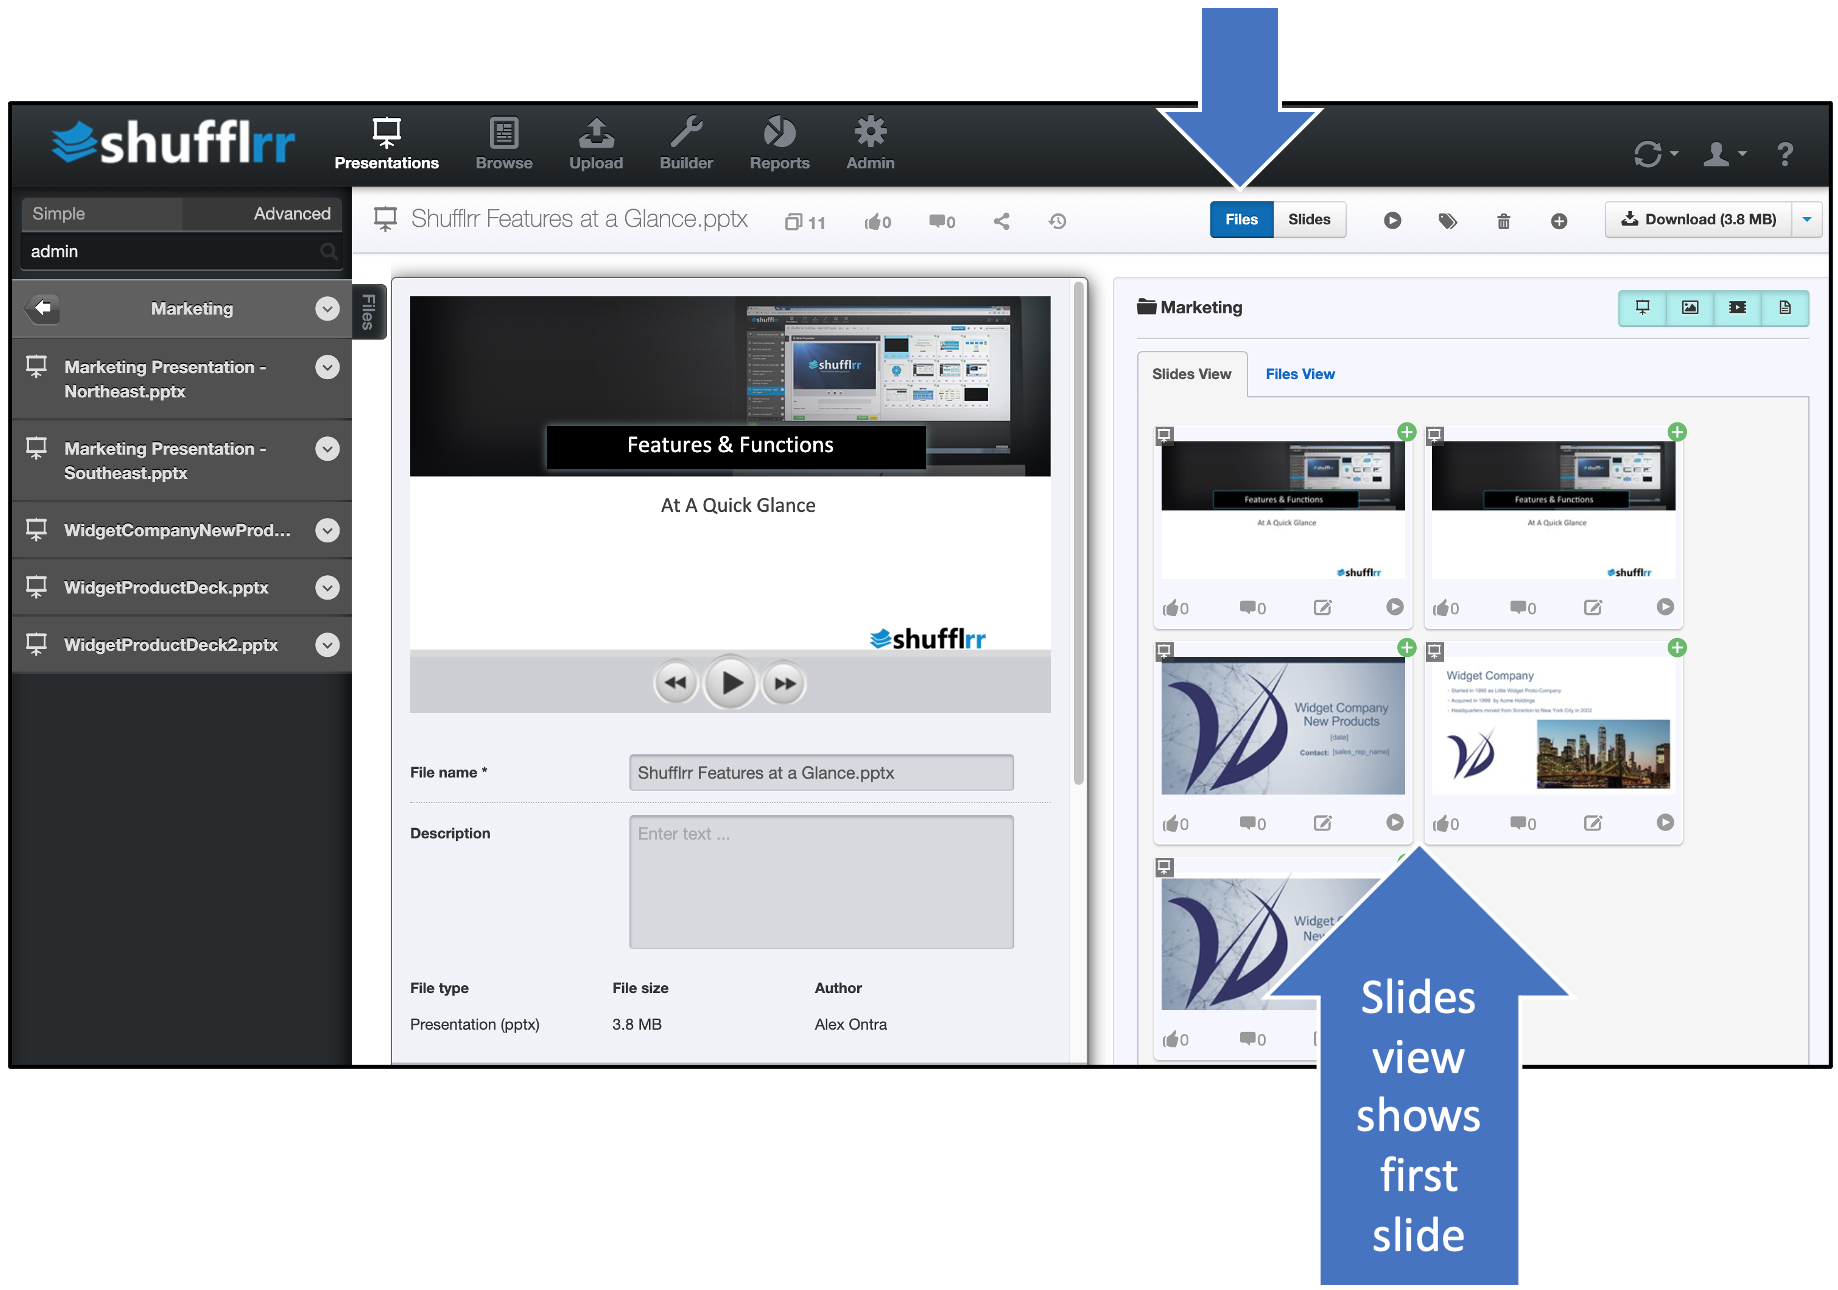The height and width of the screenshot is (1290, 1838).
Task: Open the Reports section
Action: coord(780,144)
